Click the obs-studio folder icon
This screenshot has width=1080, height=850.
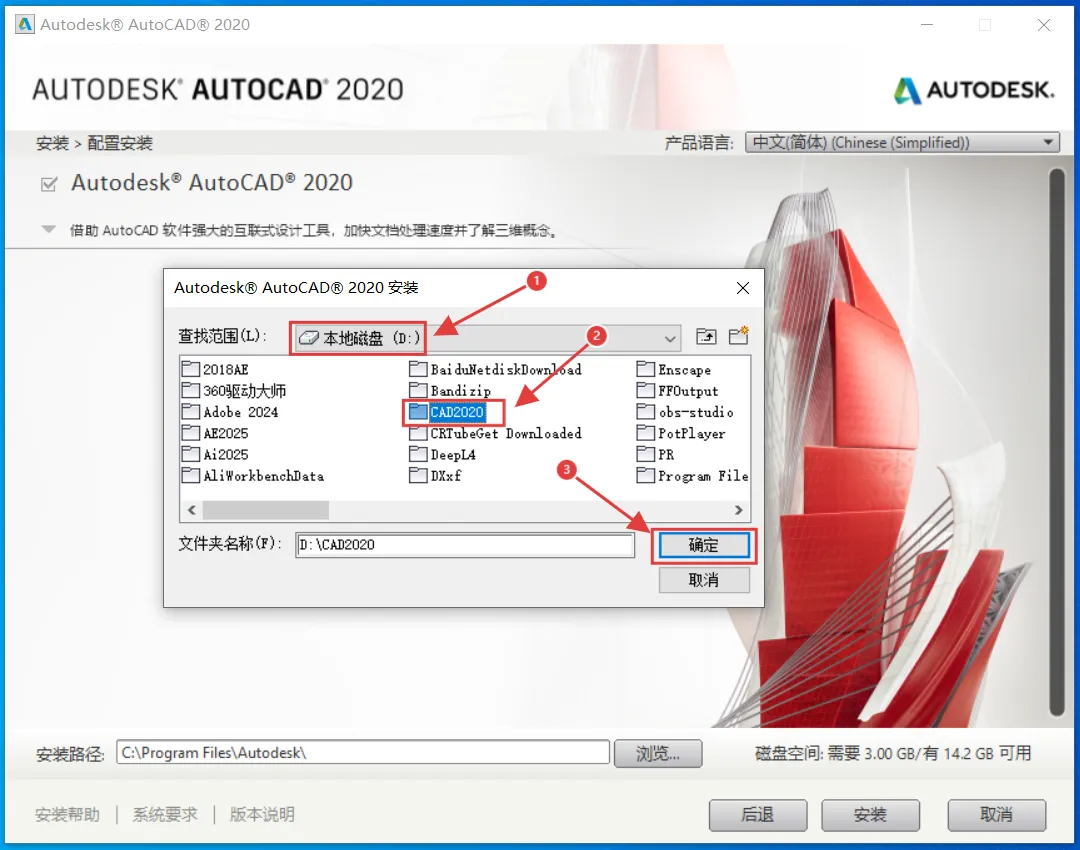click(x=645, y=412)
